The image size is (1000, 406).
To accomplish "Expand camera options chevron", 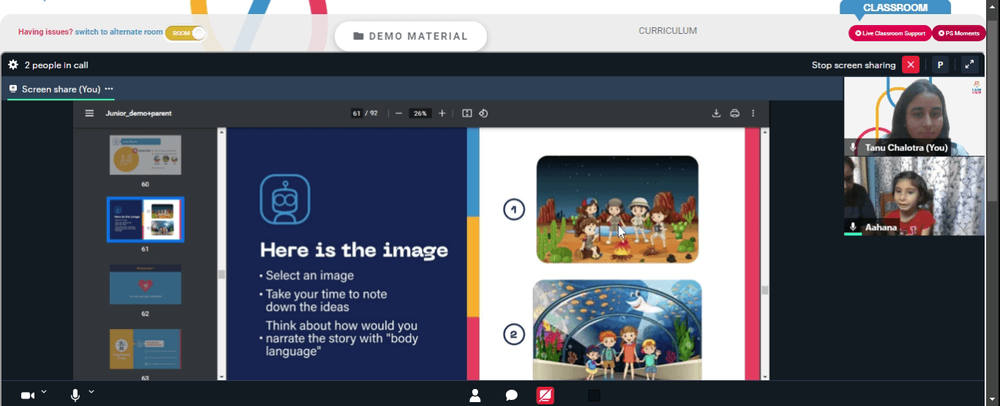I will point(44,391).
